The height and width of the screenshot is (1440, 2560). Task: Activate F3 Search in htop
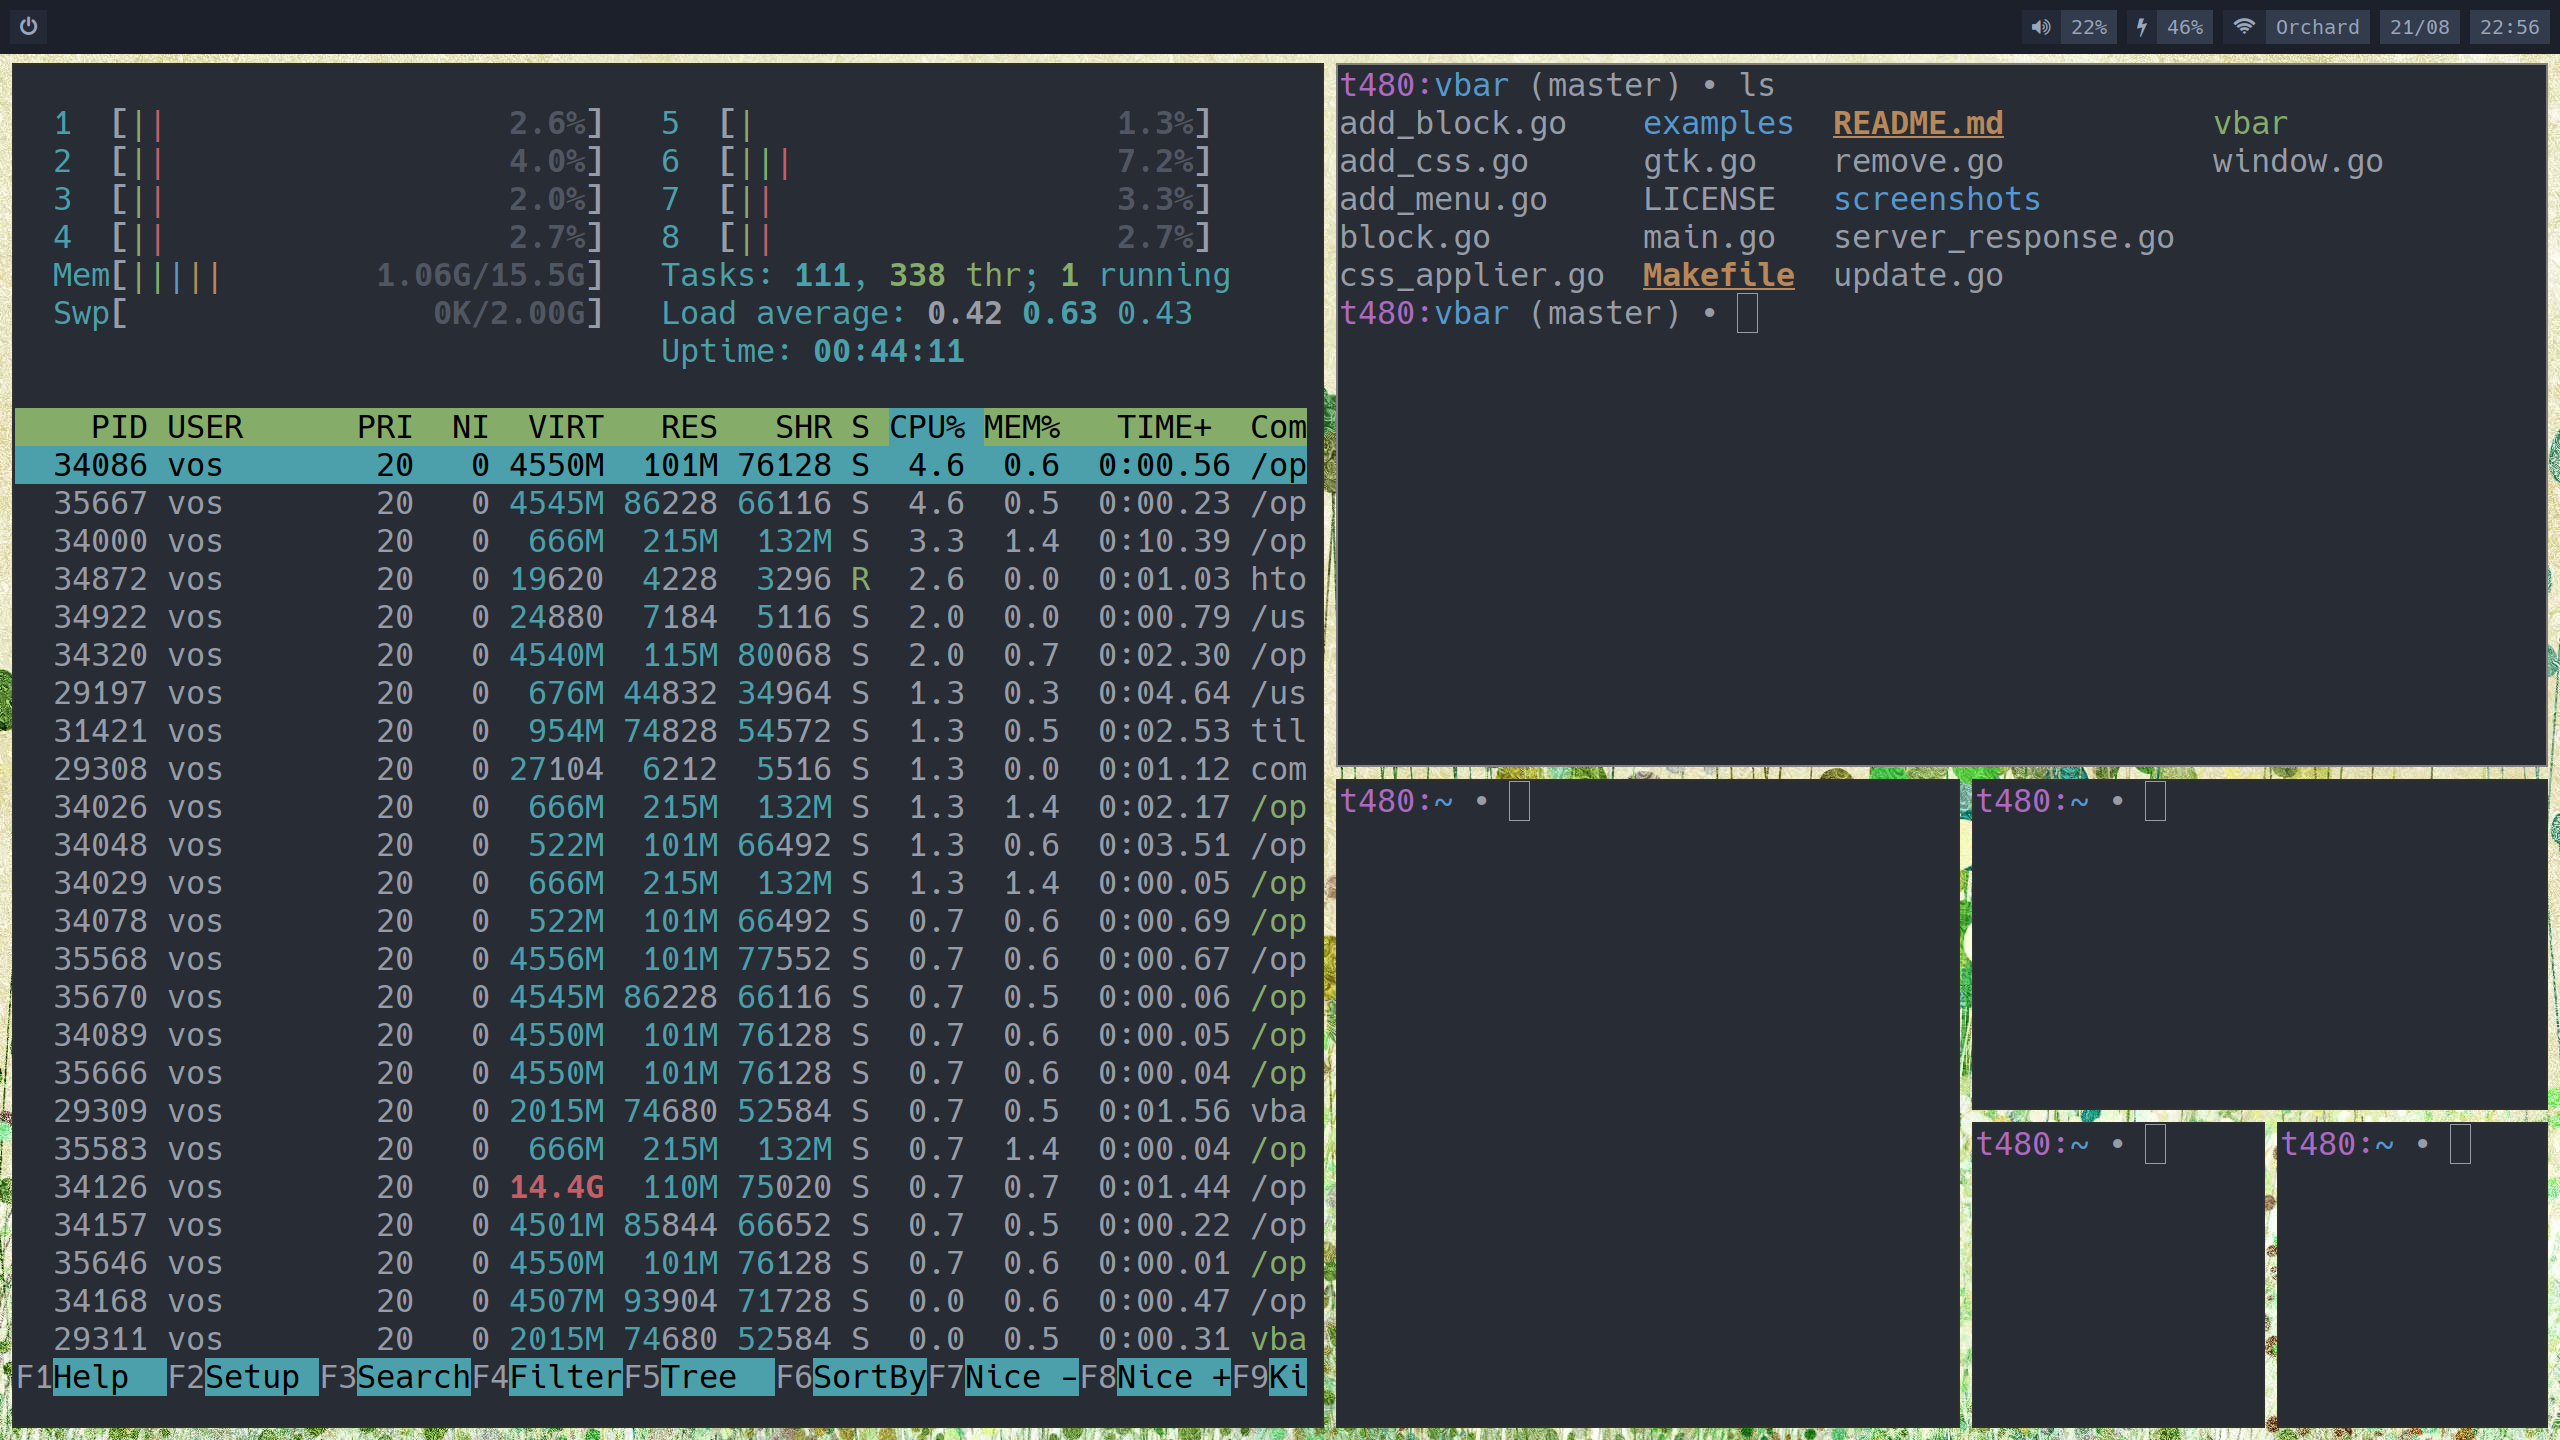pos(413,1377)
